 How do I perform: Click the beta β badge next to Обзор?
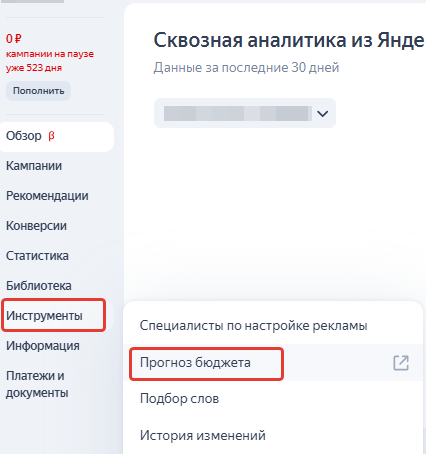click(51, 136)
